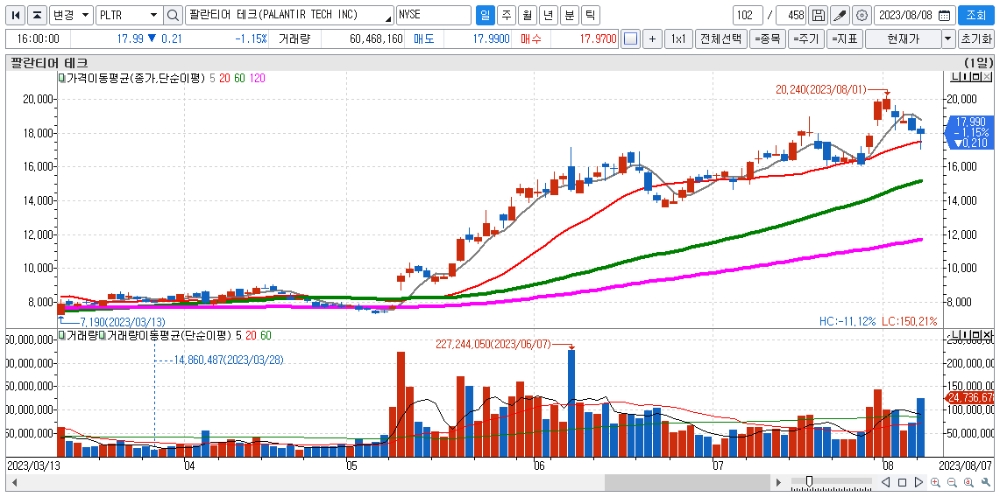Open the calendar date picker icon
Screen dimensions: 1000x497
pyautogui.click(x=945, y=15)
